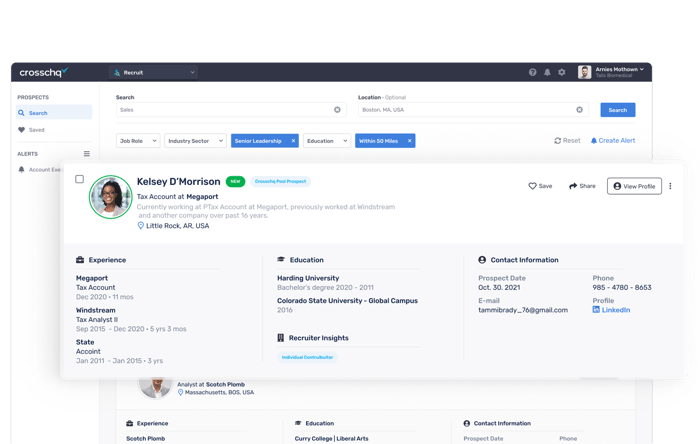Click Kelsey D'Morrison's profile photo

tap(110, 197)
